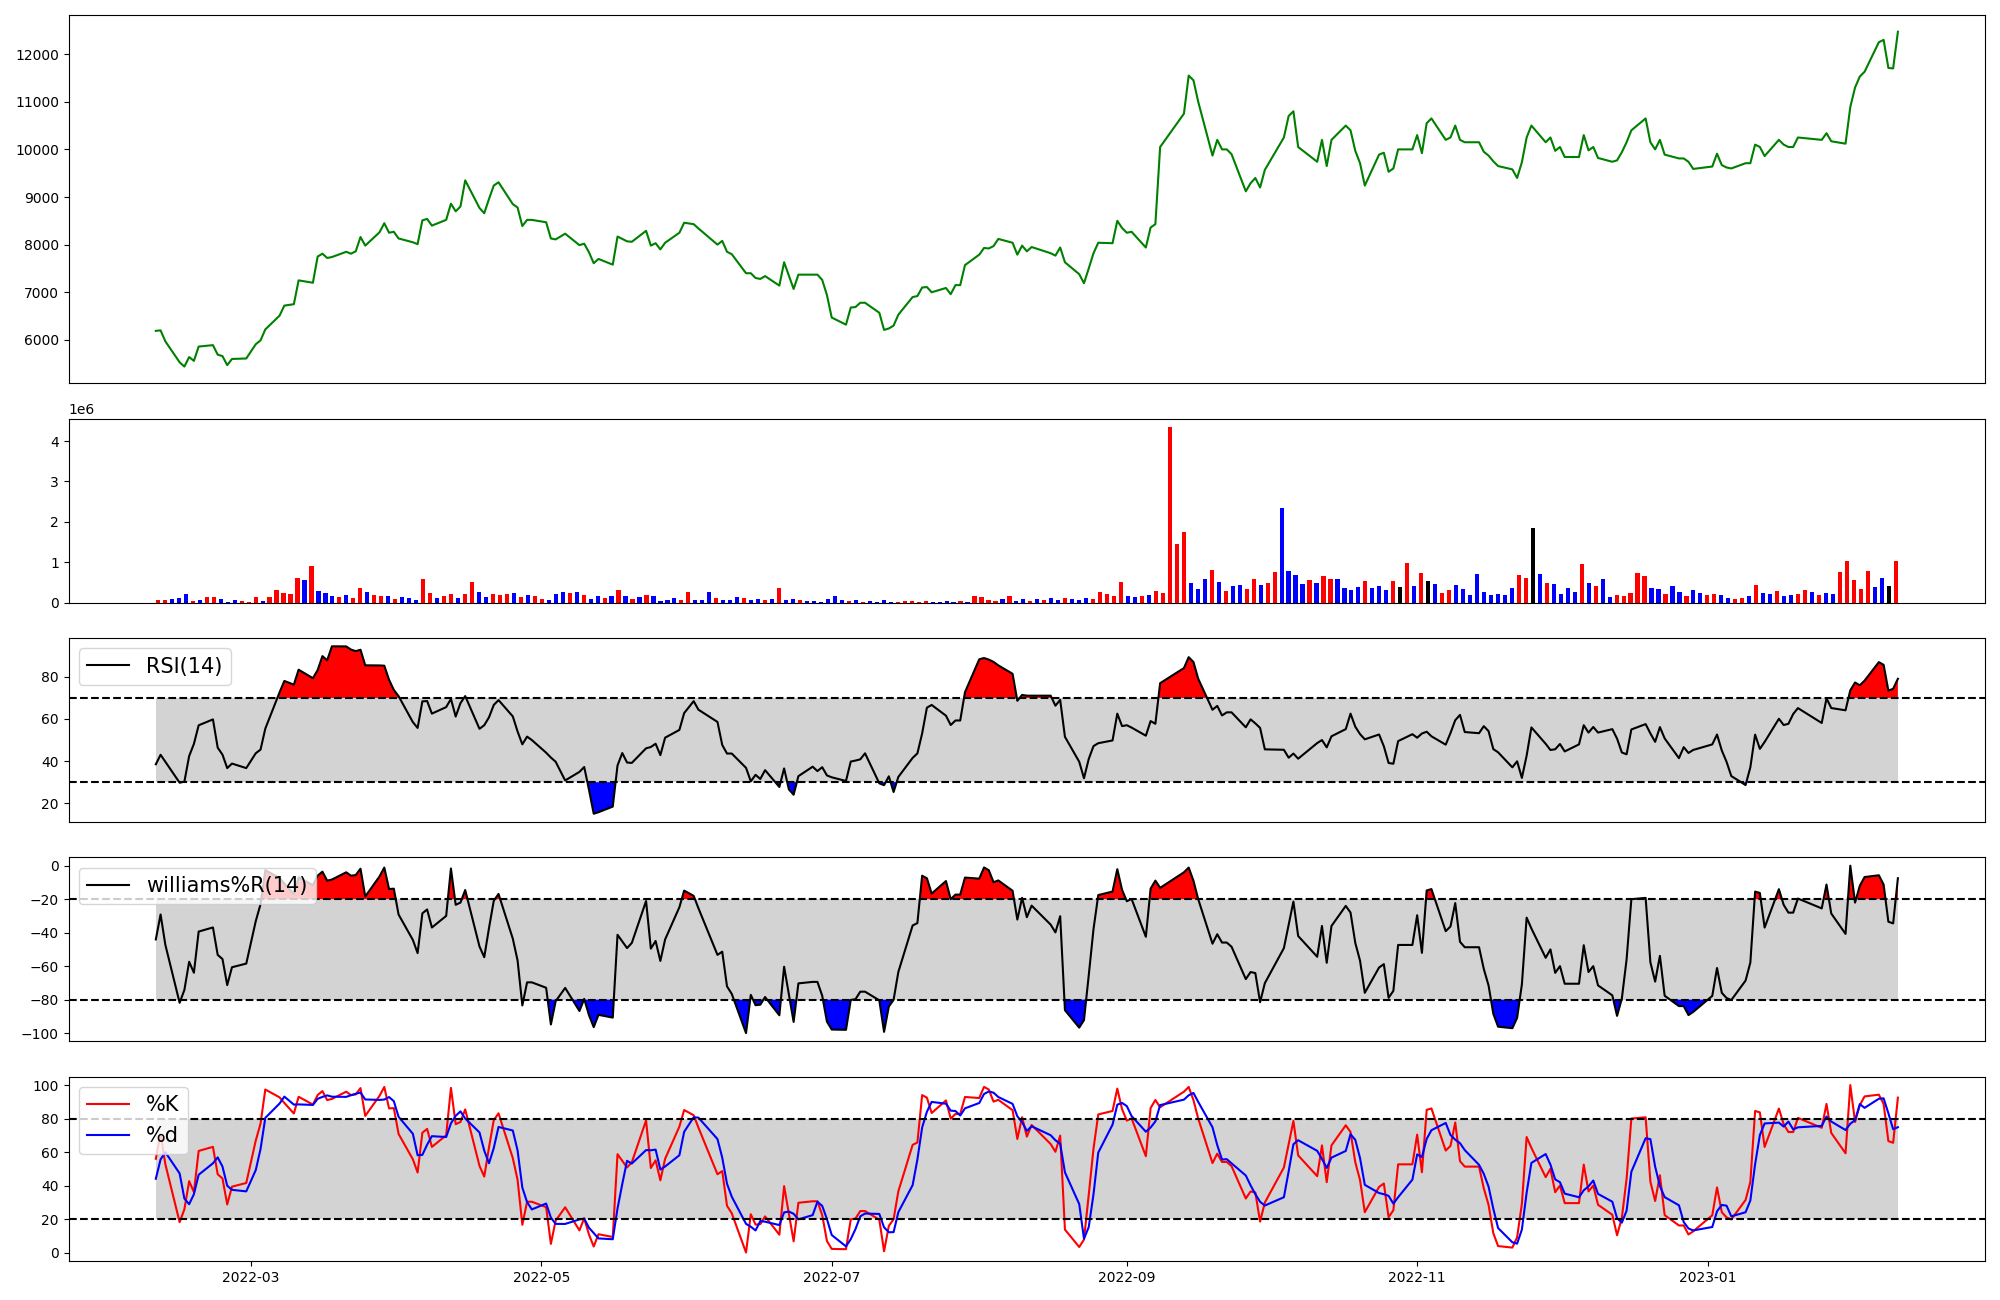The height and width of the screenshot is (1300, 2000).
Task: Click the blue %d legend line sample
Action: 108,1135
